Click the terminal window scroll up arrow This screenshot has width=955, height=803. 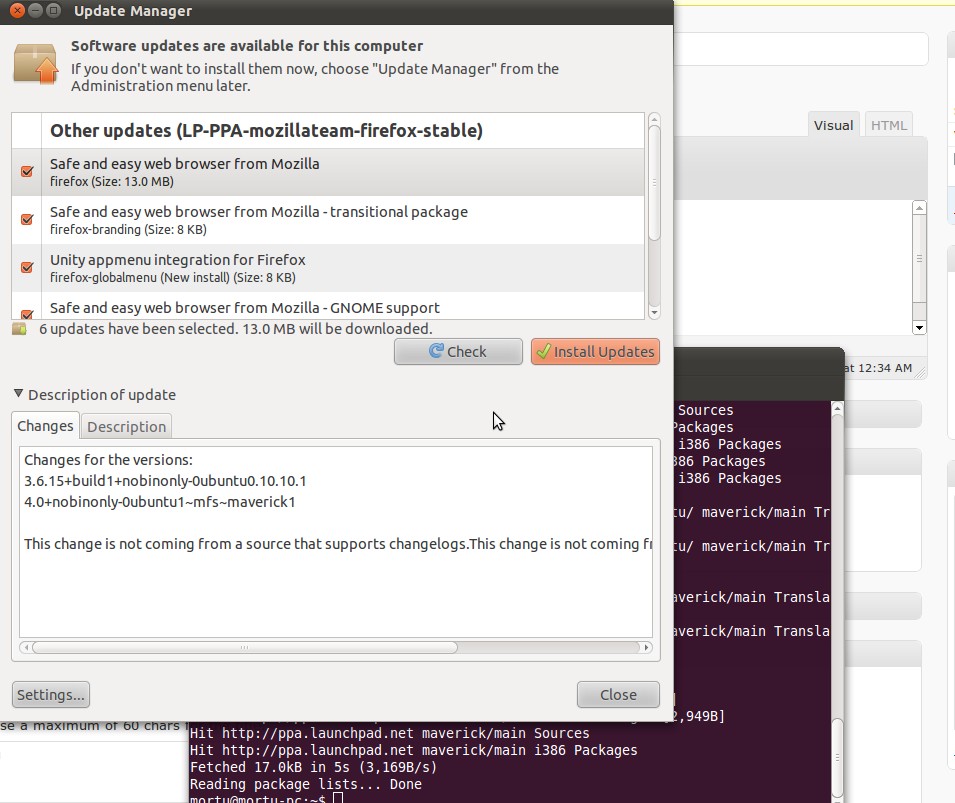pos(837,408)
